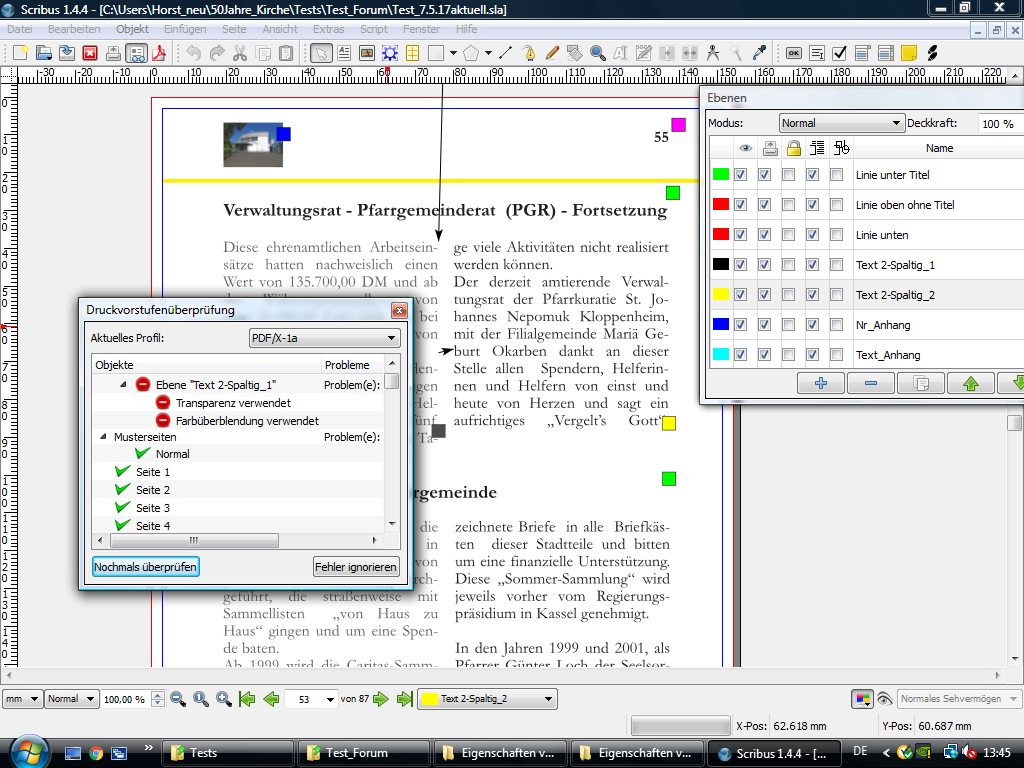
Task: Toggle visibility of Linie unter Titel layer
Action: click(740, 175)
